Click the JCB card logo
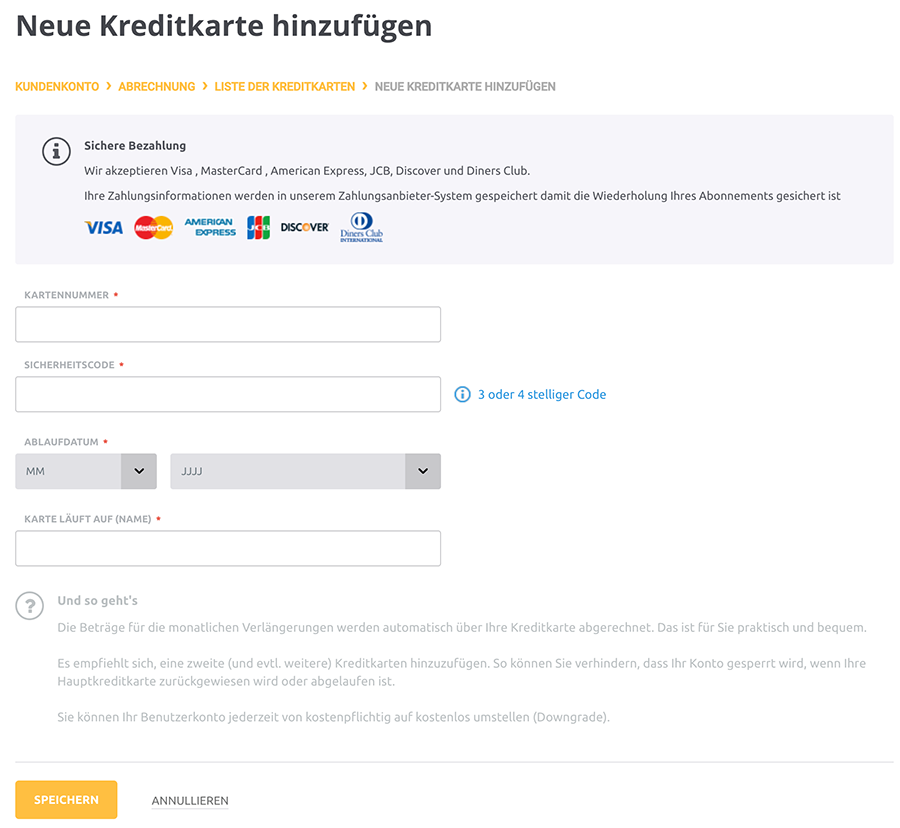 (x=258, y=228)
